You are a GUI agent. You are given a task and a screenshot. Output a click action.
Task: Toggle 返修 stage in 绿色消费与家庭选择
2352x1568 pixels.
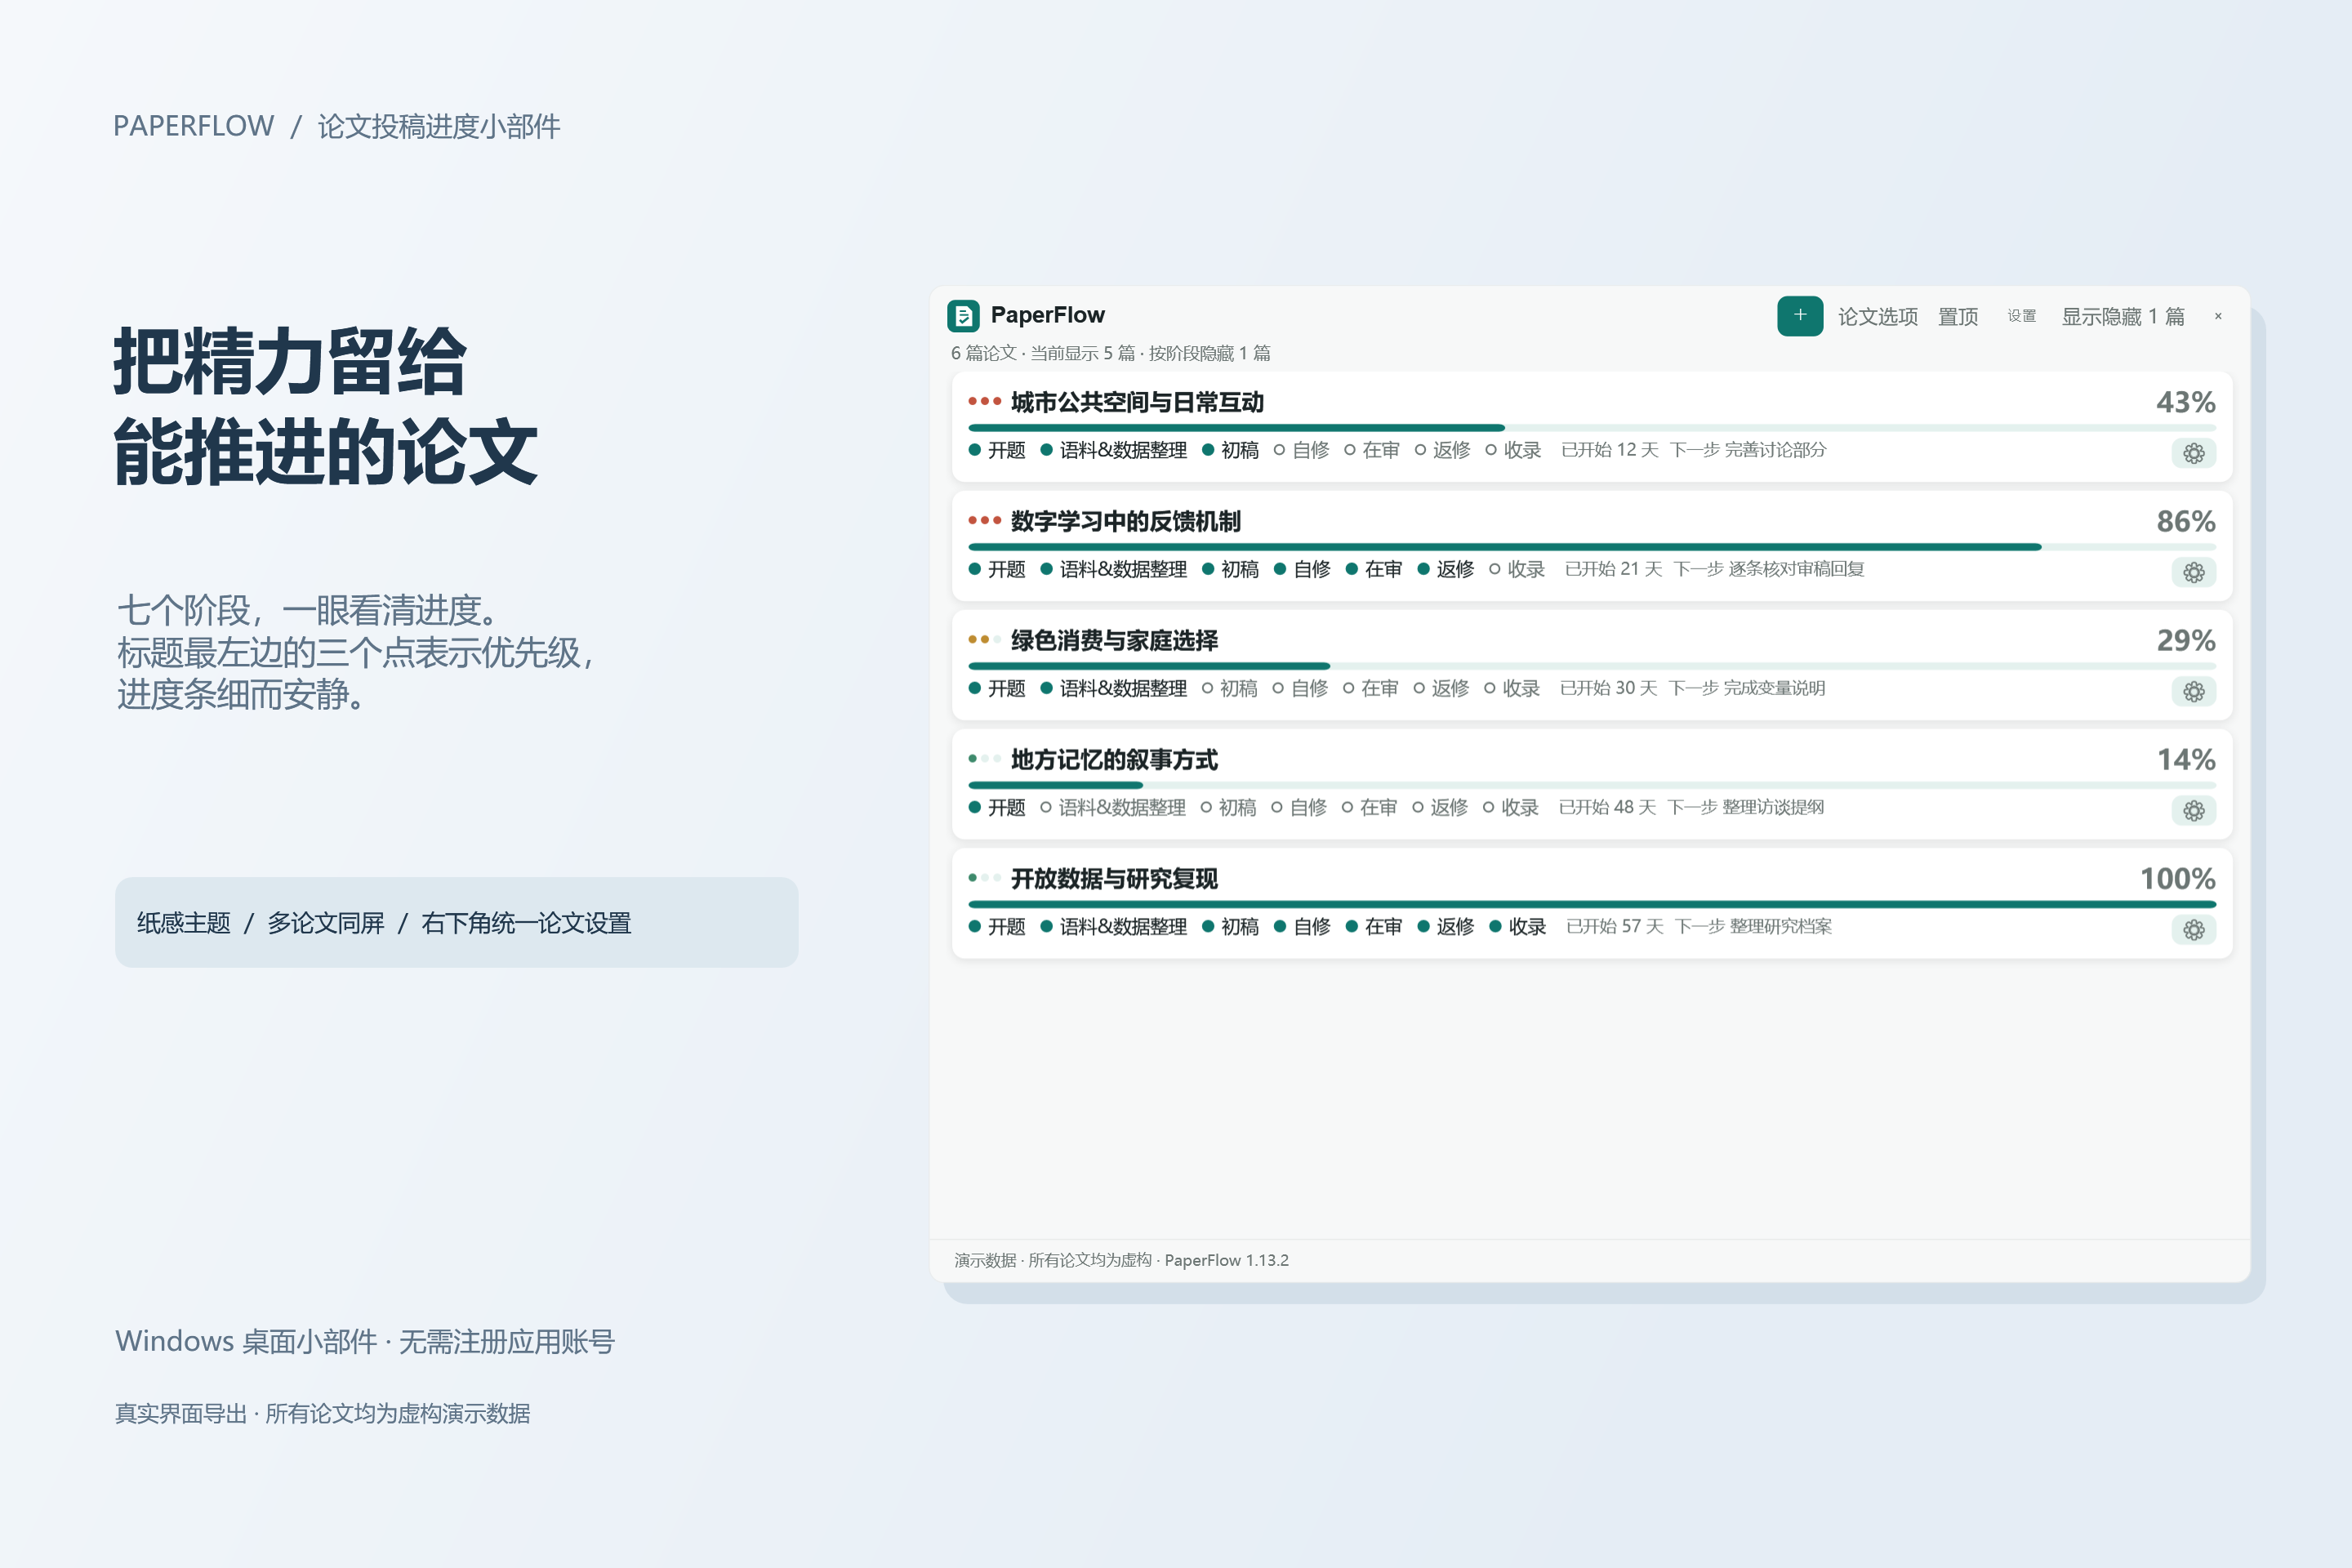coord(1441,688)
